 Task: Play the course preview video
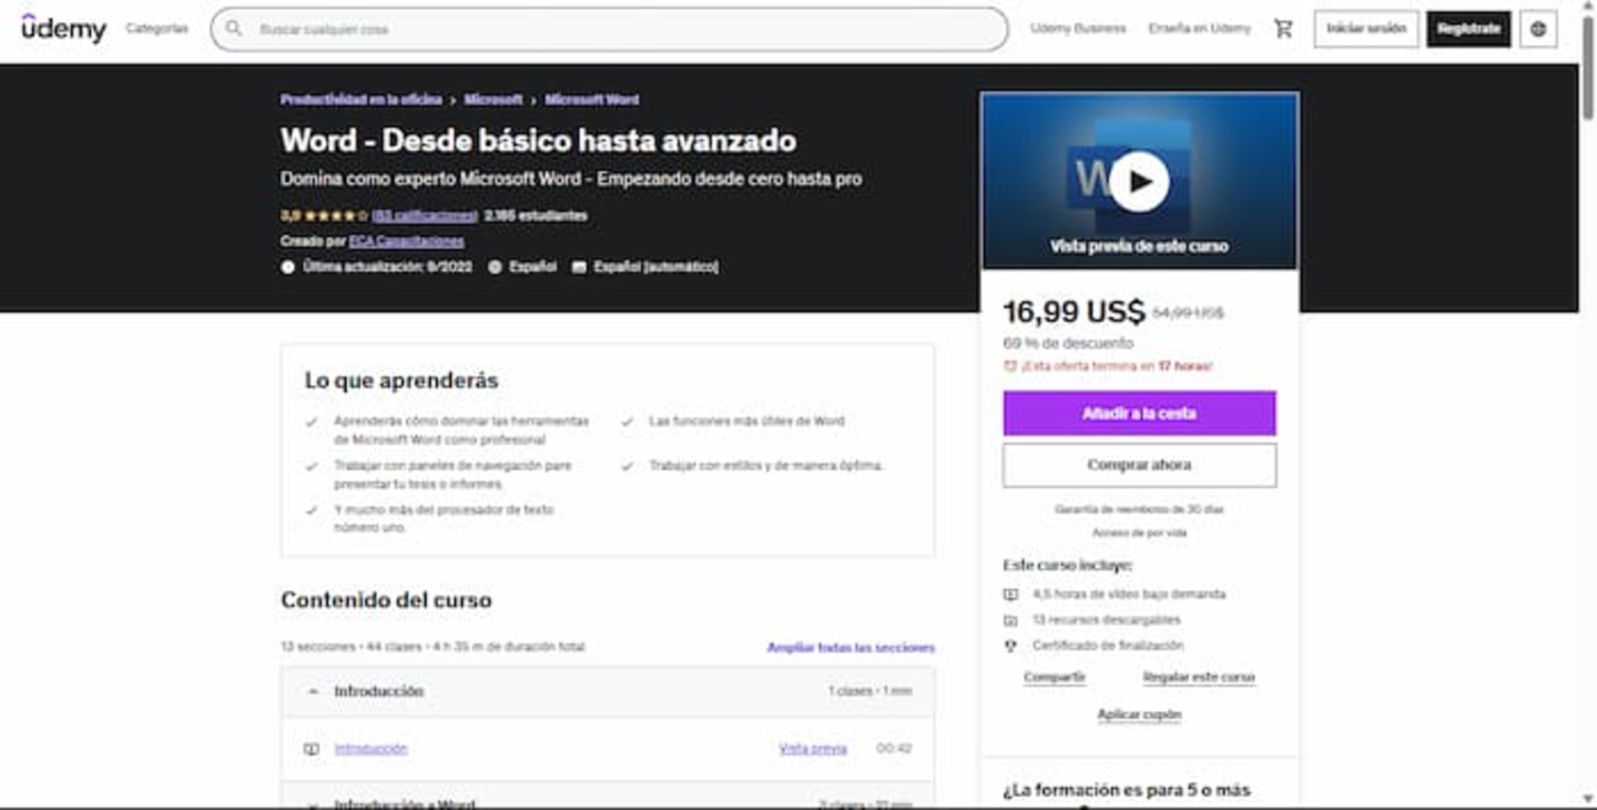(x=1139, y=181)
